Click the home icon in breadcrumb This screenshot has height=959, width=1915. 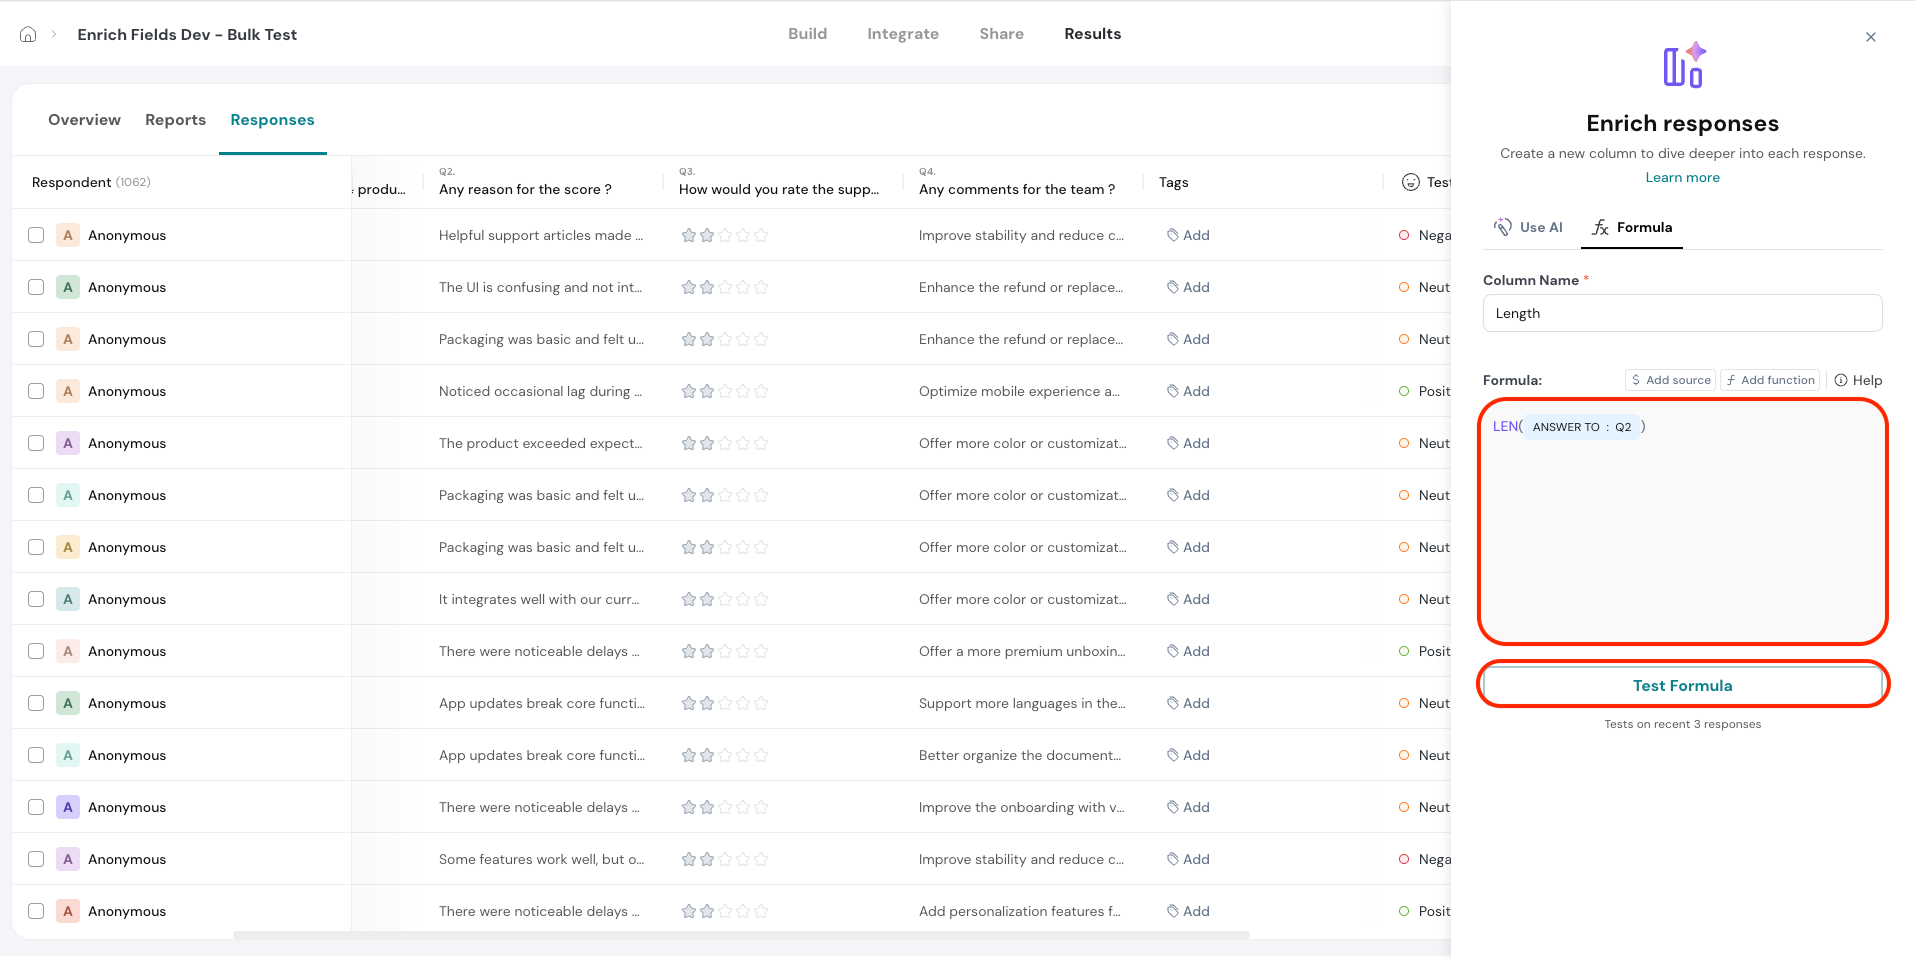click(x=28, y=34)
